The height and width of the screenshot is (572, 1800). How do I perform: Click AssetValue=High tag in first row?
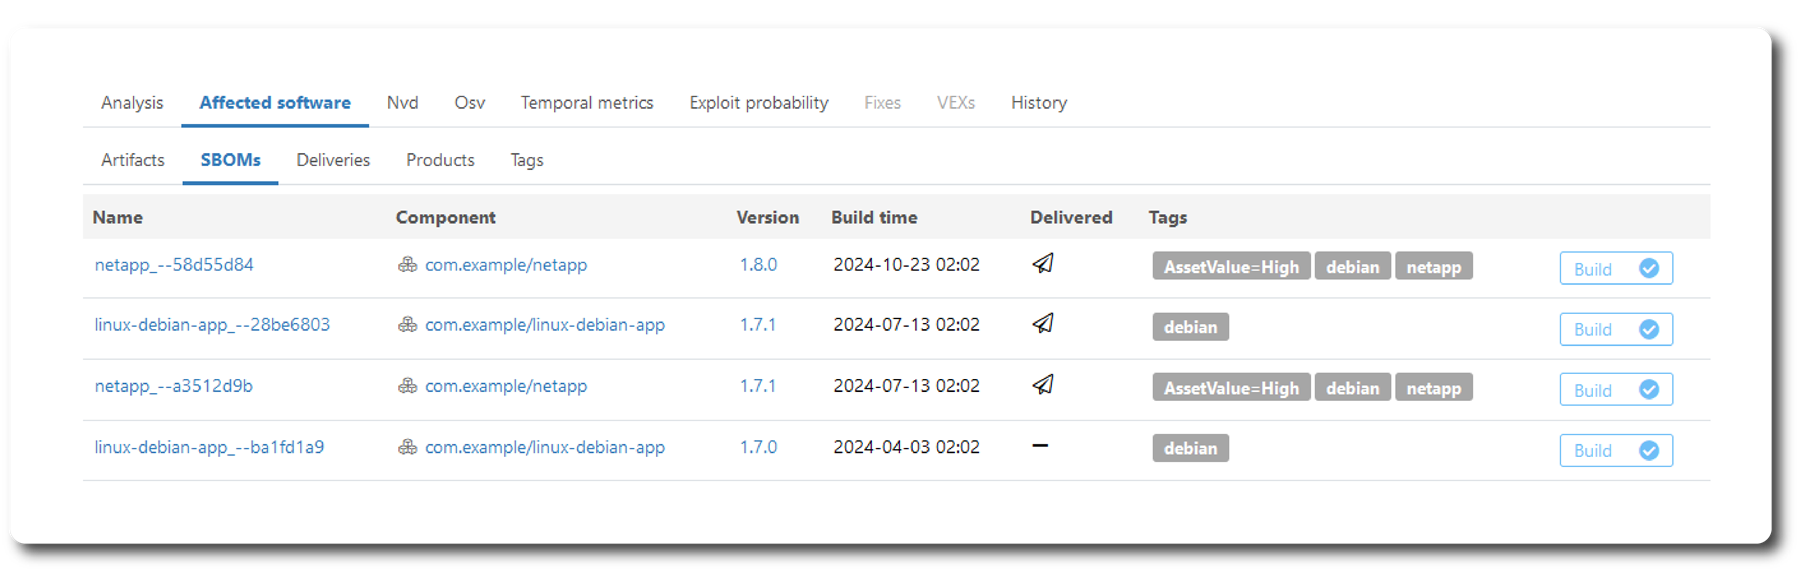(x=1230, y=267)
